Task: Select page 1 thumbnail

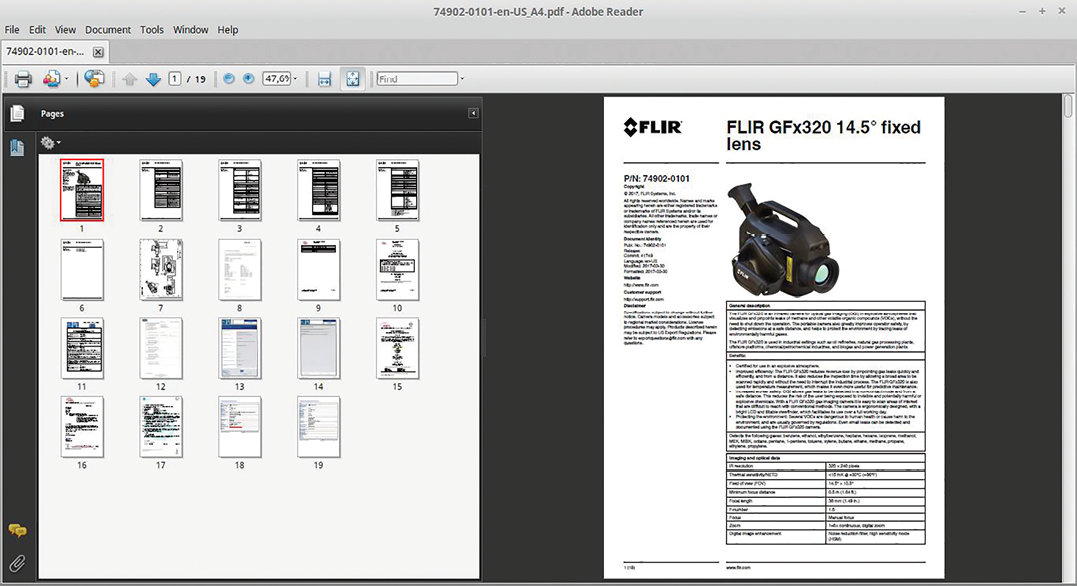Action: [x=82, y=190]
